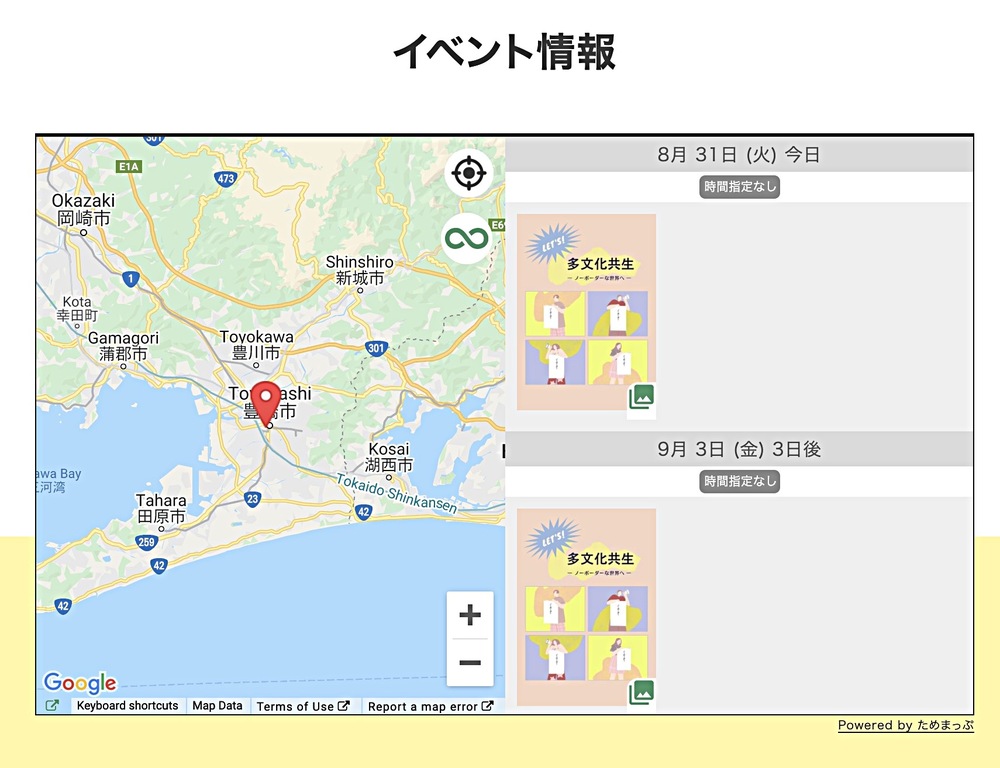Click the 9月 3日 (金) 3日後 date header
Viewport: 1000px width, 768px height.
point(739,449)
